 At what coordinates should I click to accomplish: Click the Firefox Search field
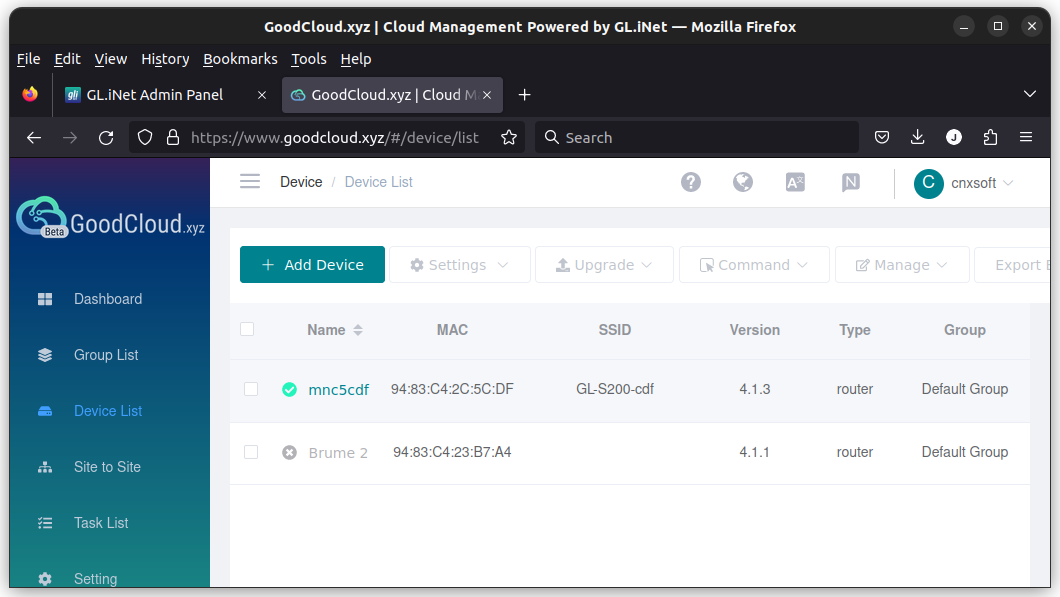[697, 138]
